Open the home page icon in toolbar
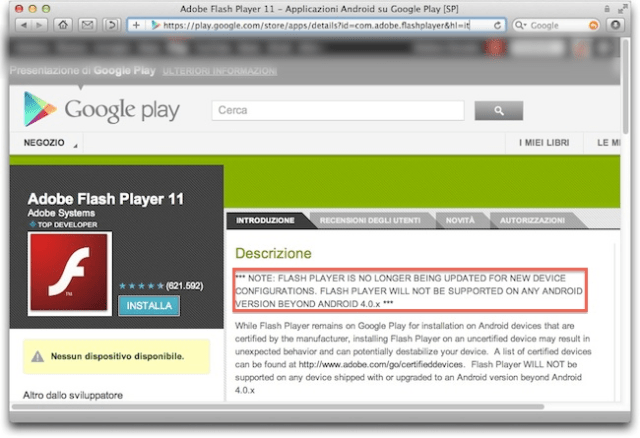Image resolution: width=640 pixels, height=438 pixels. click(x=62, y=24)
